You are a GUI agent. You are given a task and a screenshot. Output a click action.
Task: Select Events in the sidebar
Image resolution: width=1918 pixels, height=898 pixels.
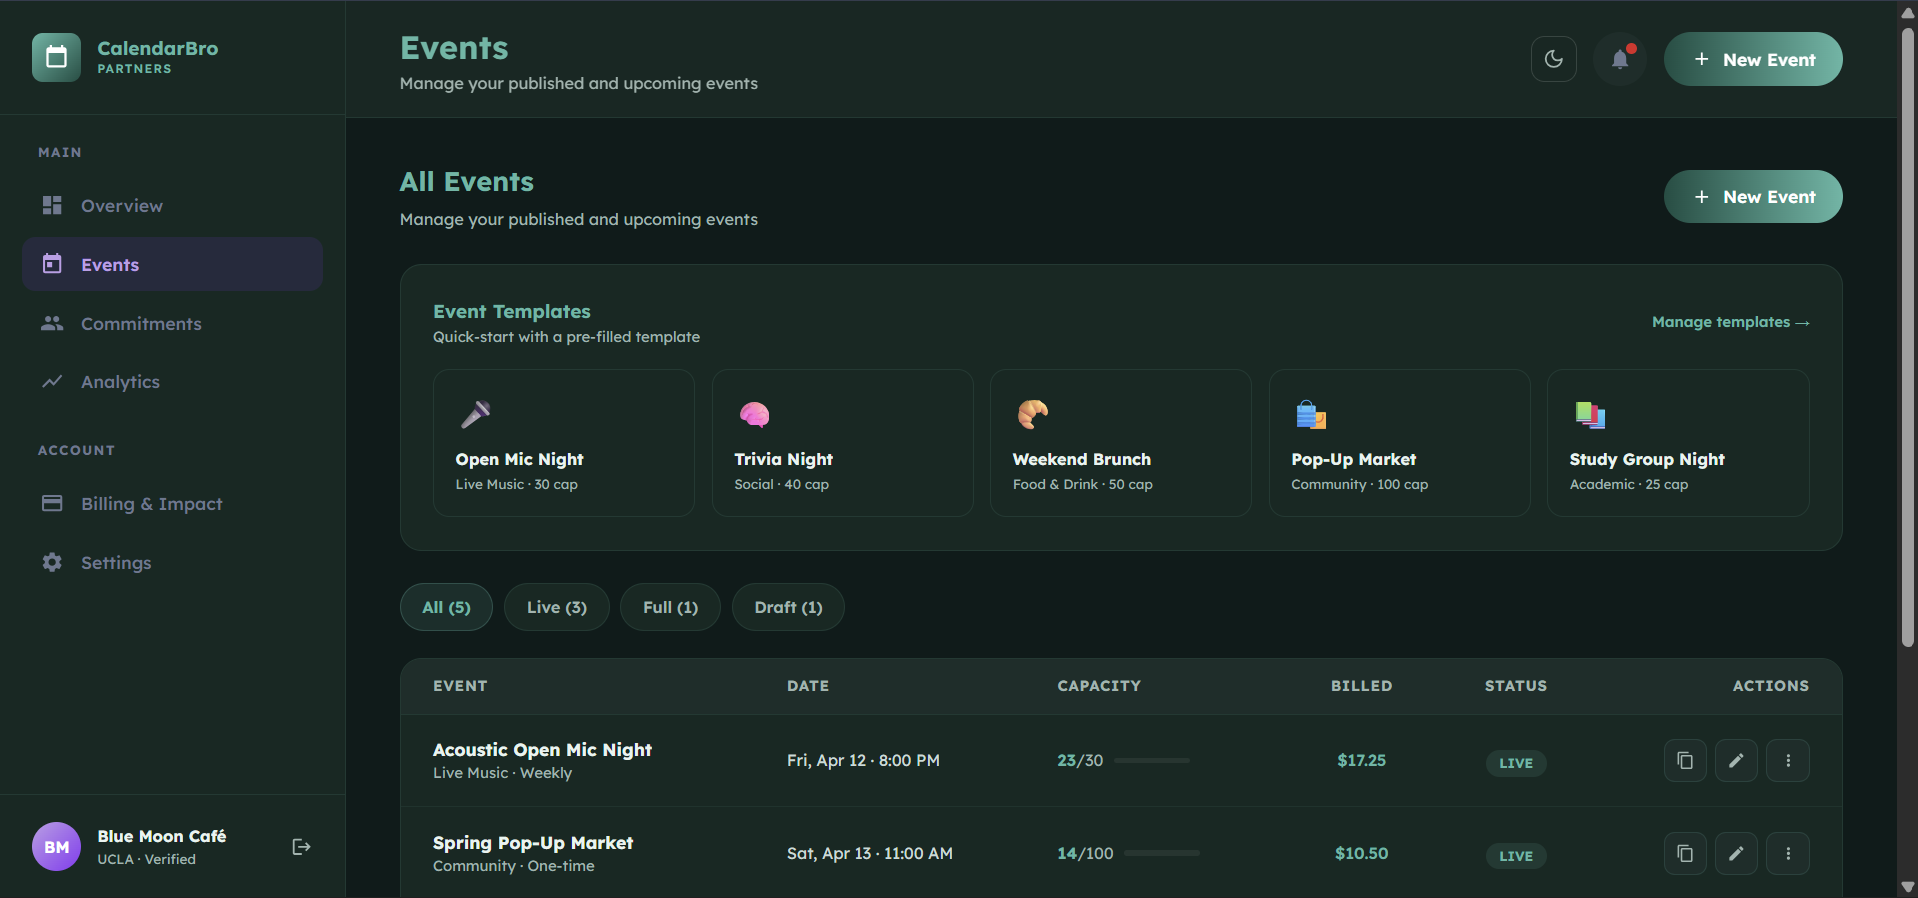[172, 264]
